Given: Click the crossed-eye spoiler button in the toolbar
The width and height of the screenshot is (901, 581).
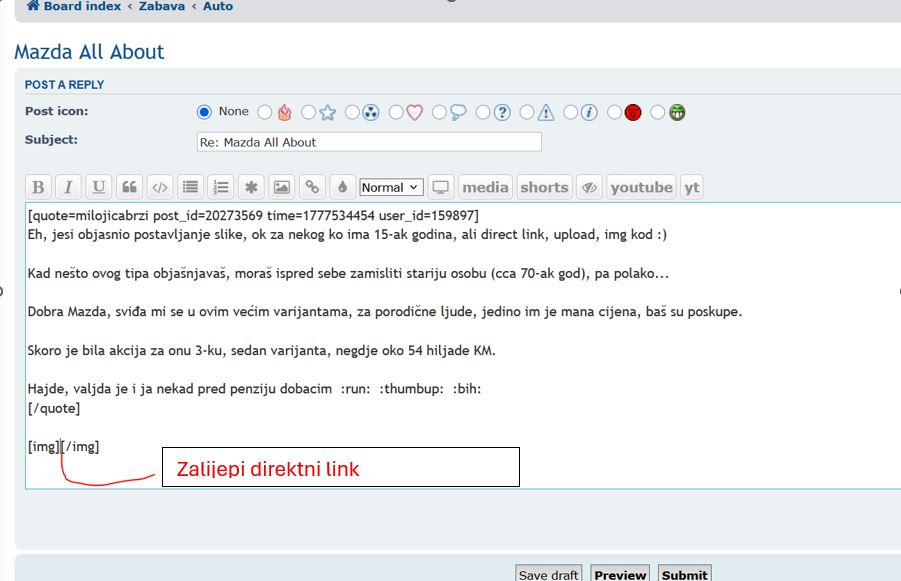Looking at the screenshot, I should [589, 187].
